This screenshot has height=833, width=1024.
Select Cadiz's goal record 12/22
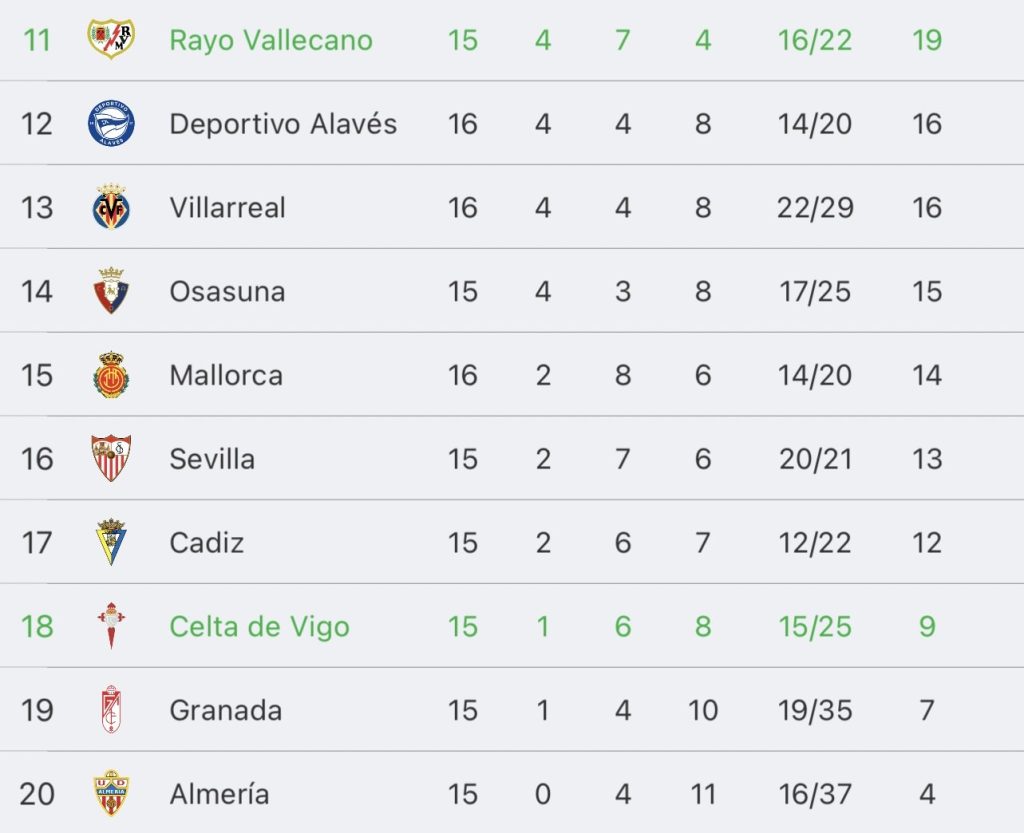pyautogui.click(x=815, y=542)
